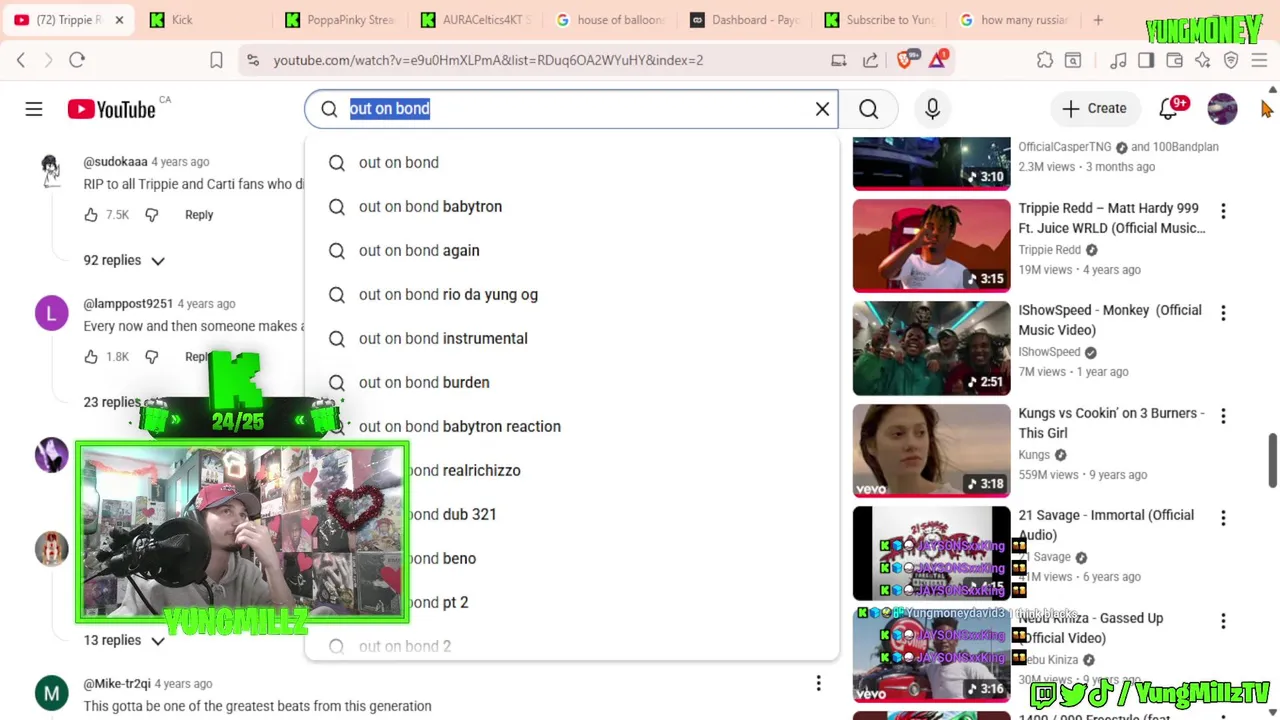Screen dimensions: 1280x720
Task: Switch to Dashboard - Payc tab
Action: (745, 20)
